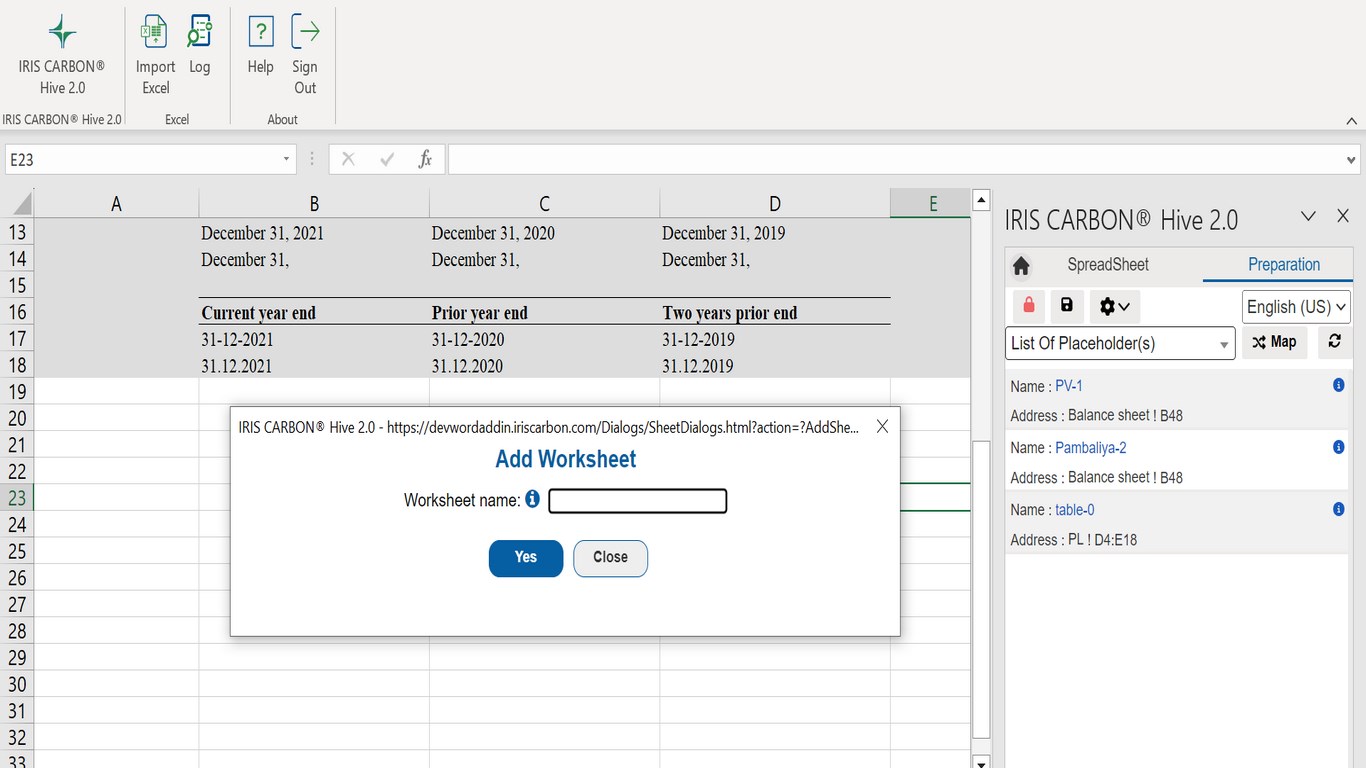Select column B header
Viewport: 1366px width, 768px height.
314,204
